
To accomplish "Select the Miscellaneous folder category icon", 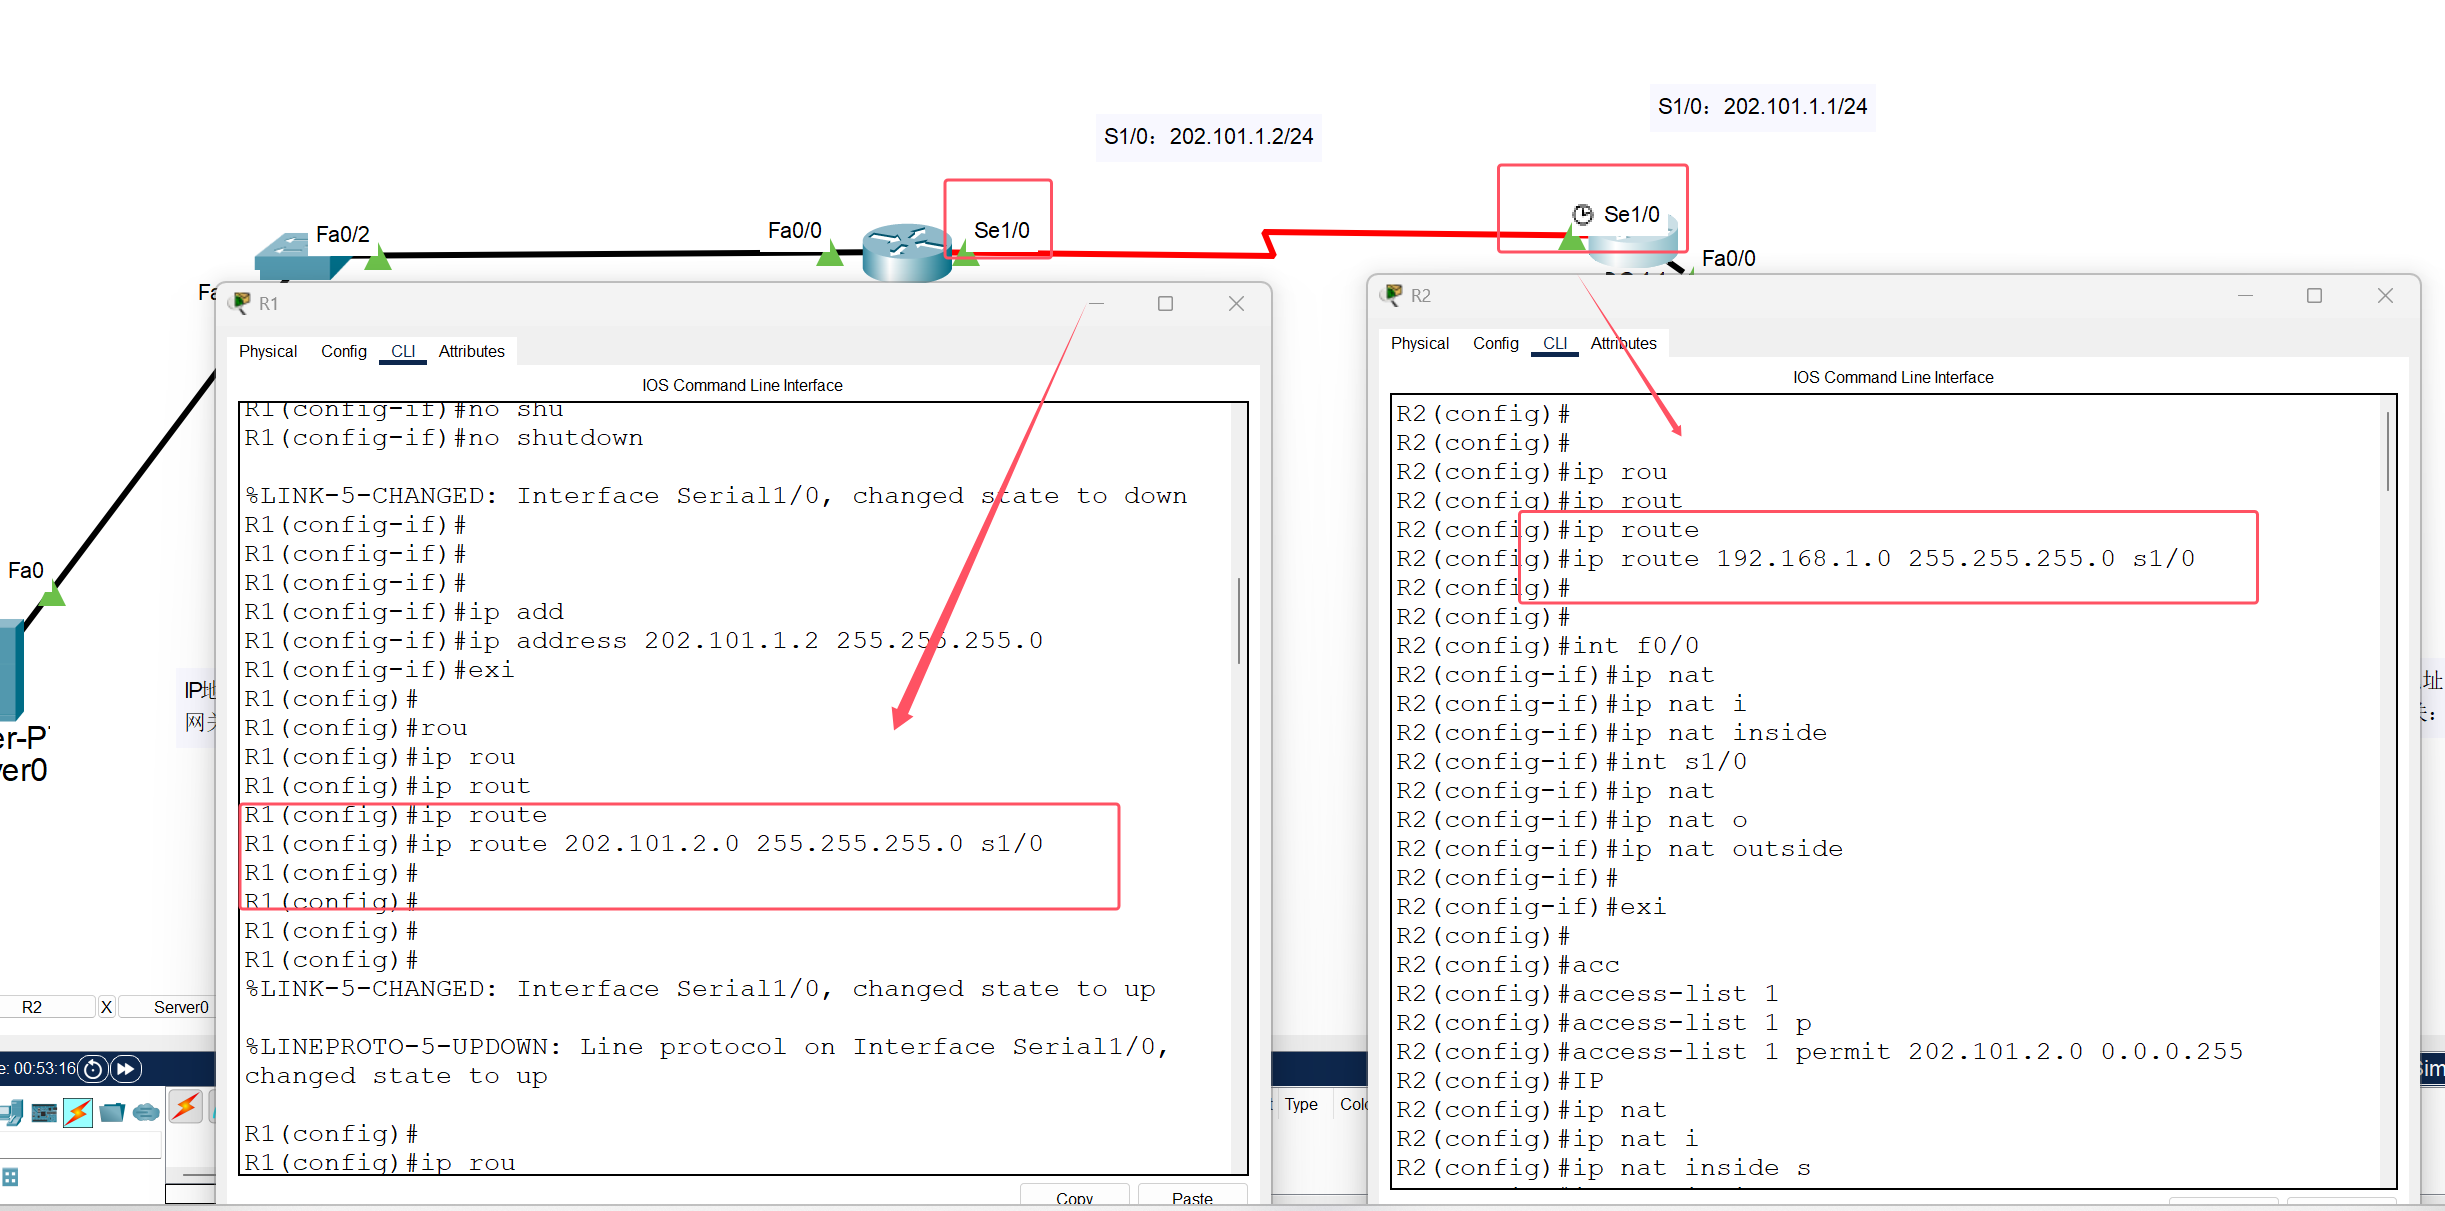I will pos(112,1112).
